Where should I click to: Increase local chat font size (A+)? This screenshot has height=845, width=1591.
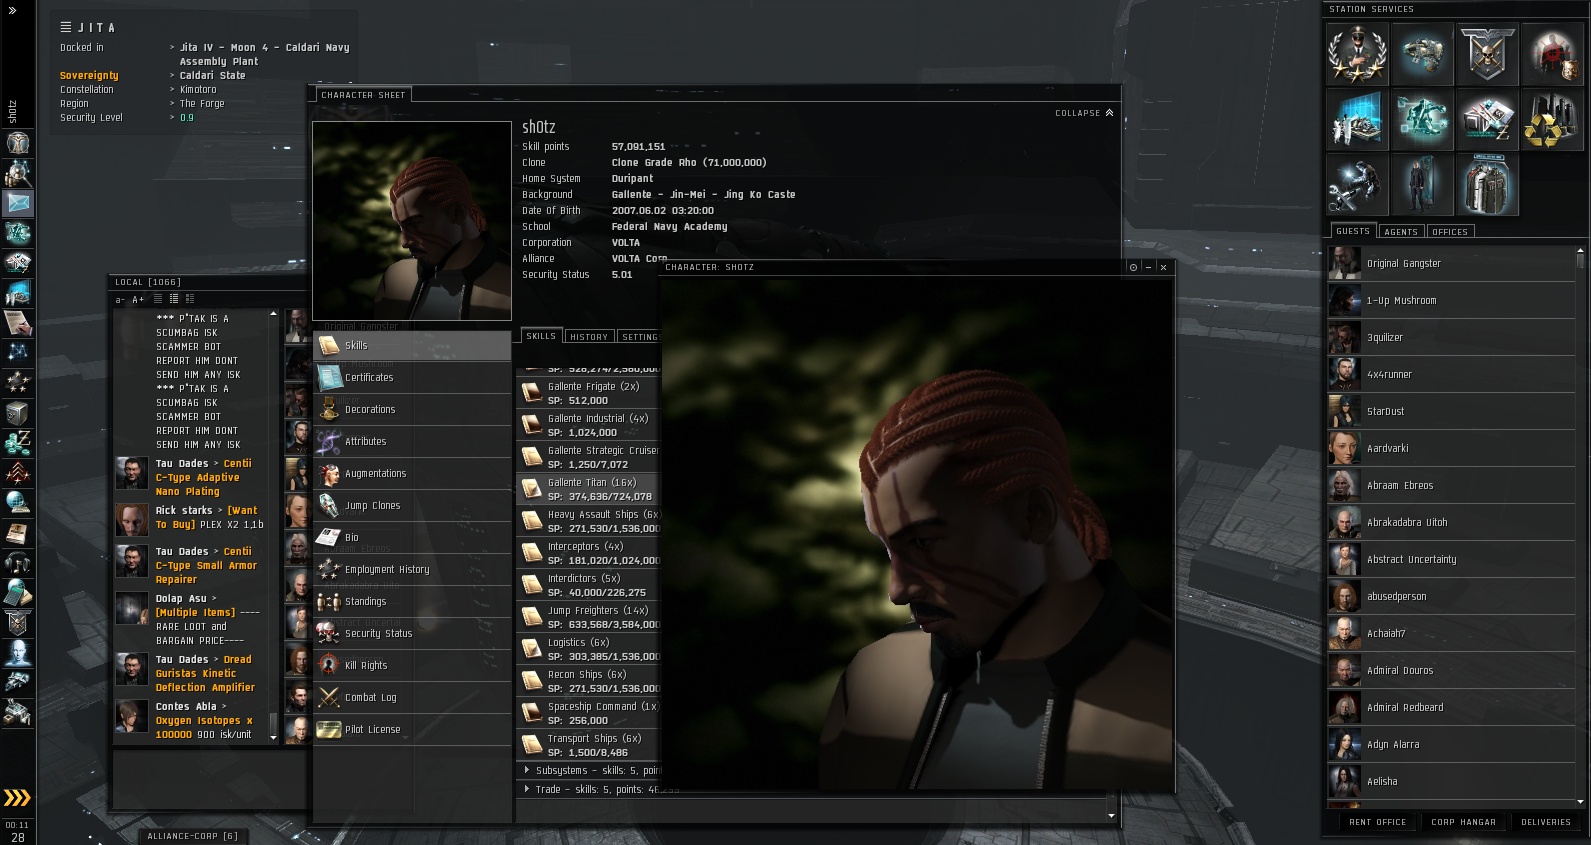tap(138, 299)
